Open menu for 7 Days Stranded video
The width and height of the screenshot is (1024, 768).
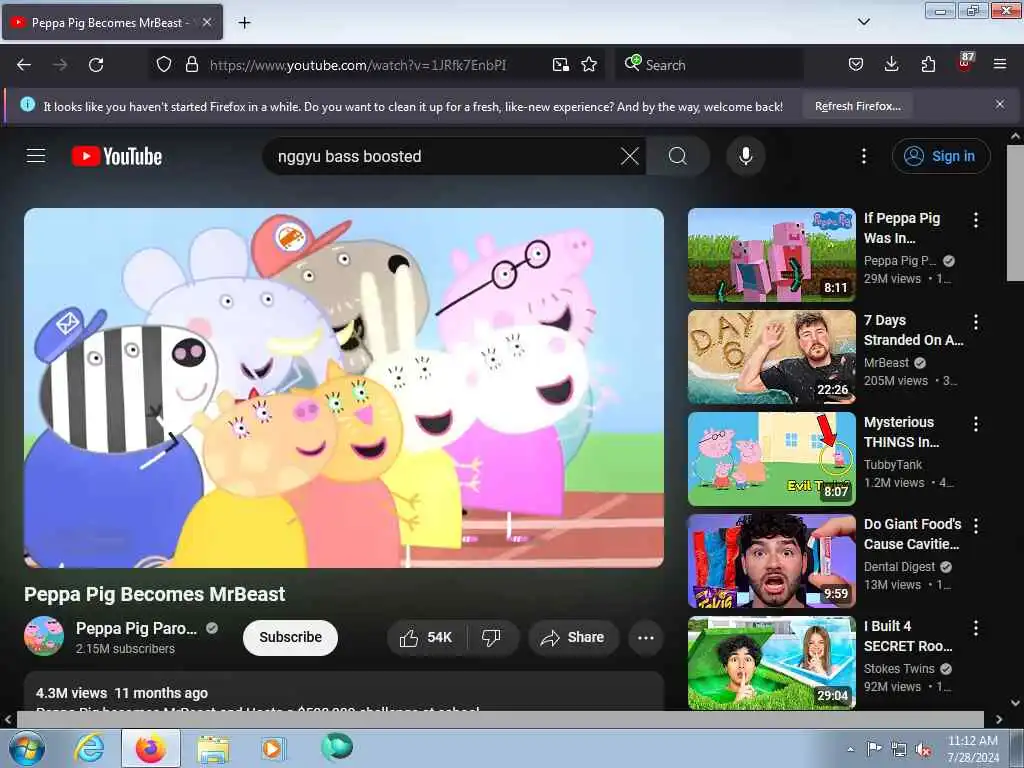pyautogui.click(x=976, y=322)
